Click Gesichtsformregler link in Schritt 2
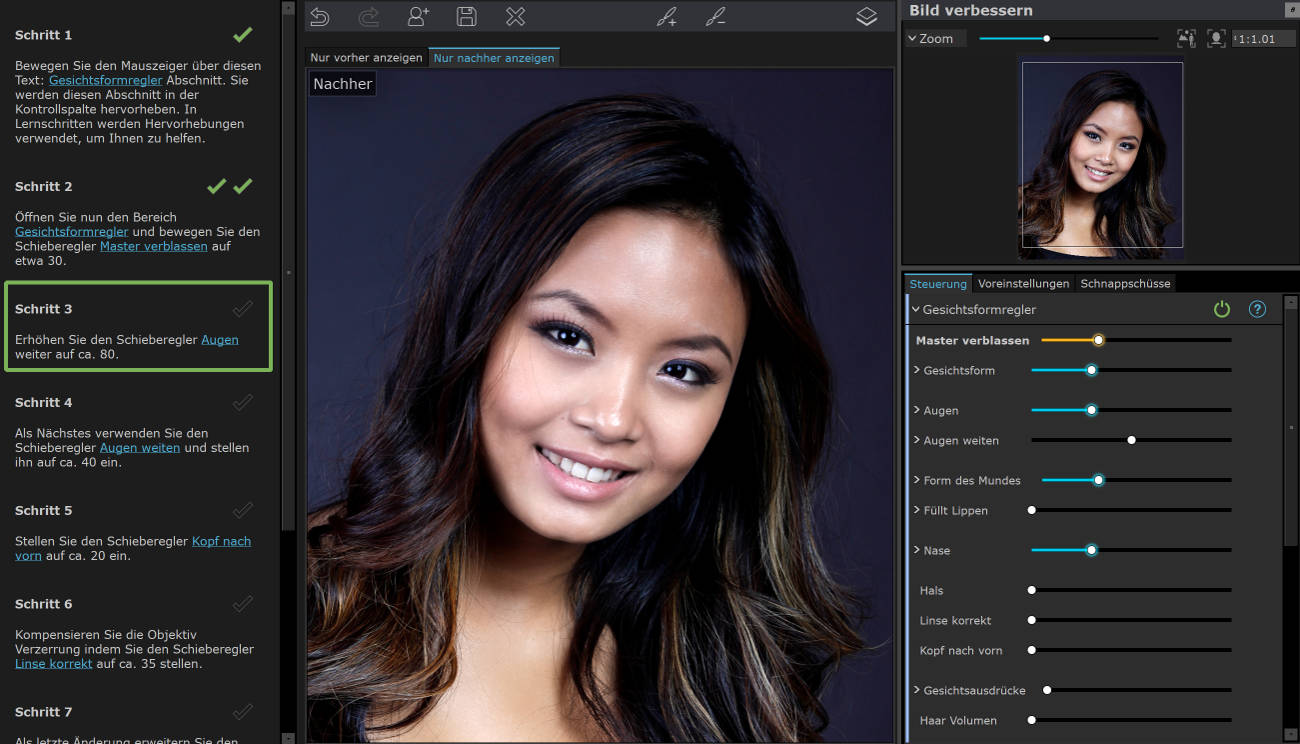 [x=72, y=232]
